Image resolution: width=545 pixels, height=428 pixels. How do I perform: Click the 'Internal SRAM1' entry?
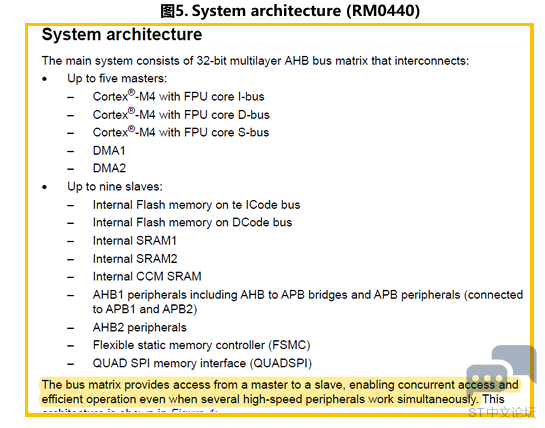pos(135,241)
